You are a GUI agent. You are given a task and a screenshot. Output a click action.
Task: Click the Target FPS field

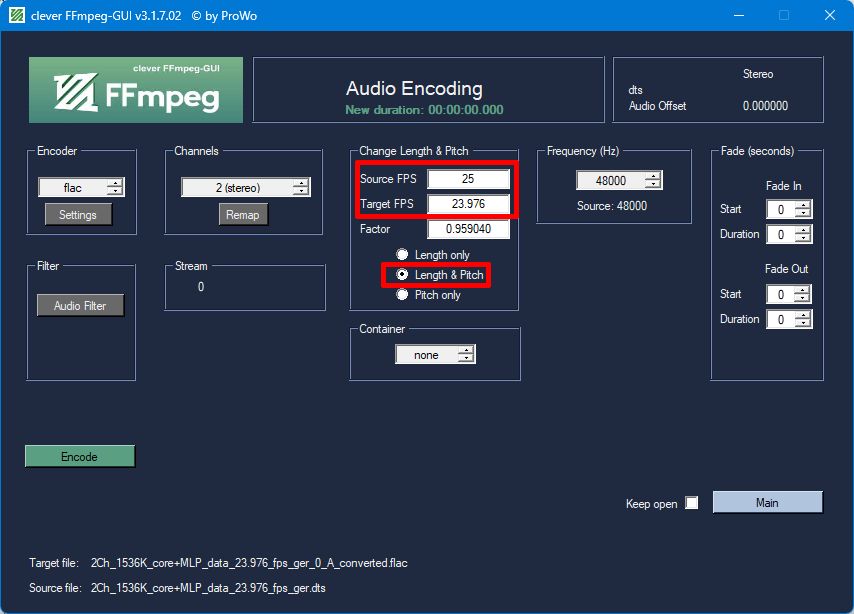coord(468,204)
